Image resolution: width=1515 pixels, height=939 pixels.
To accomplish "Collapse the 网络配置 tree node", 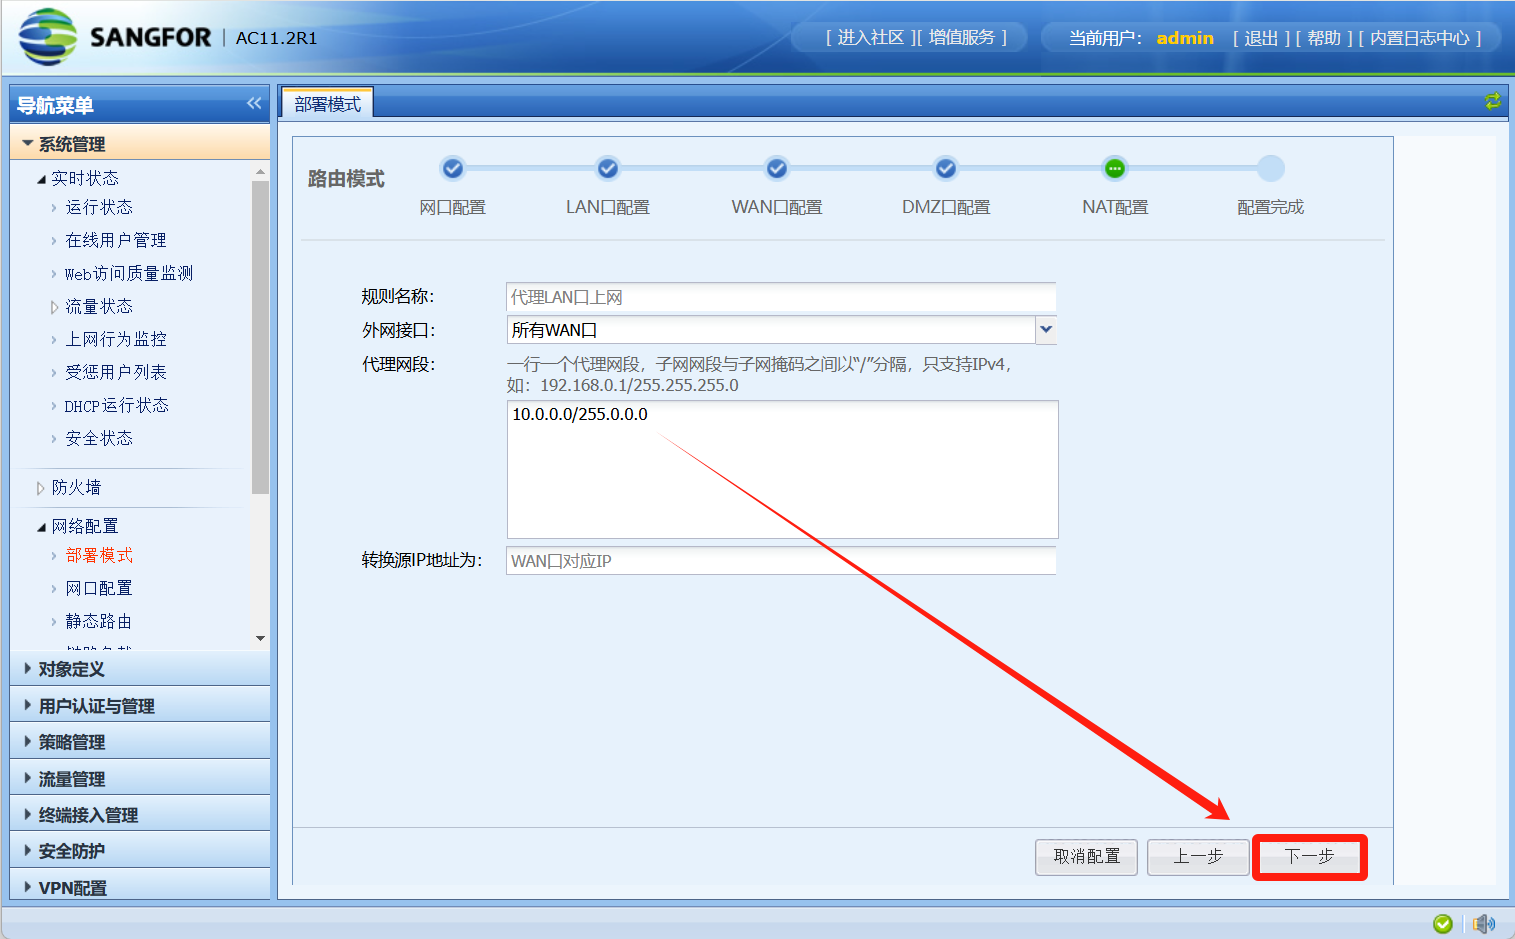I will [41, 527].
